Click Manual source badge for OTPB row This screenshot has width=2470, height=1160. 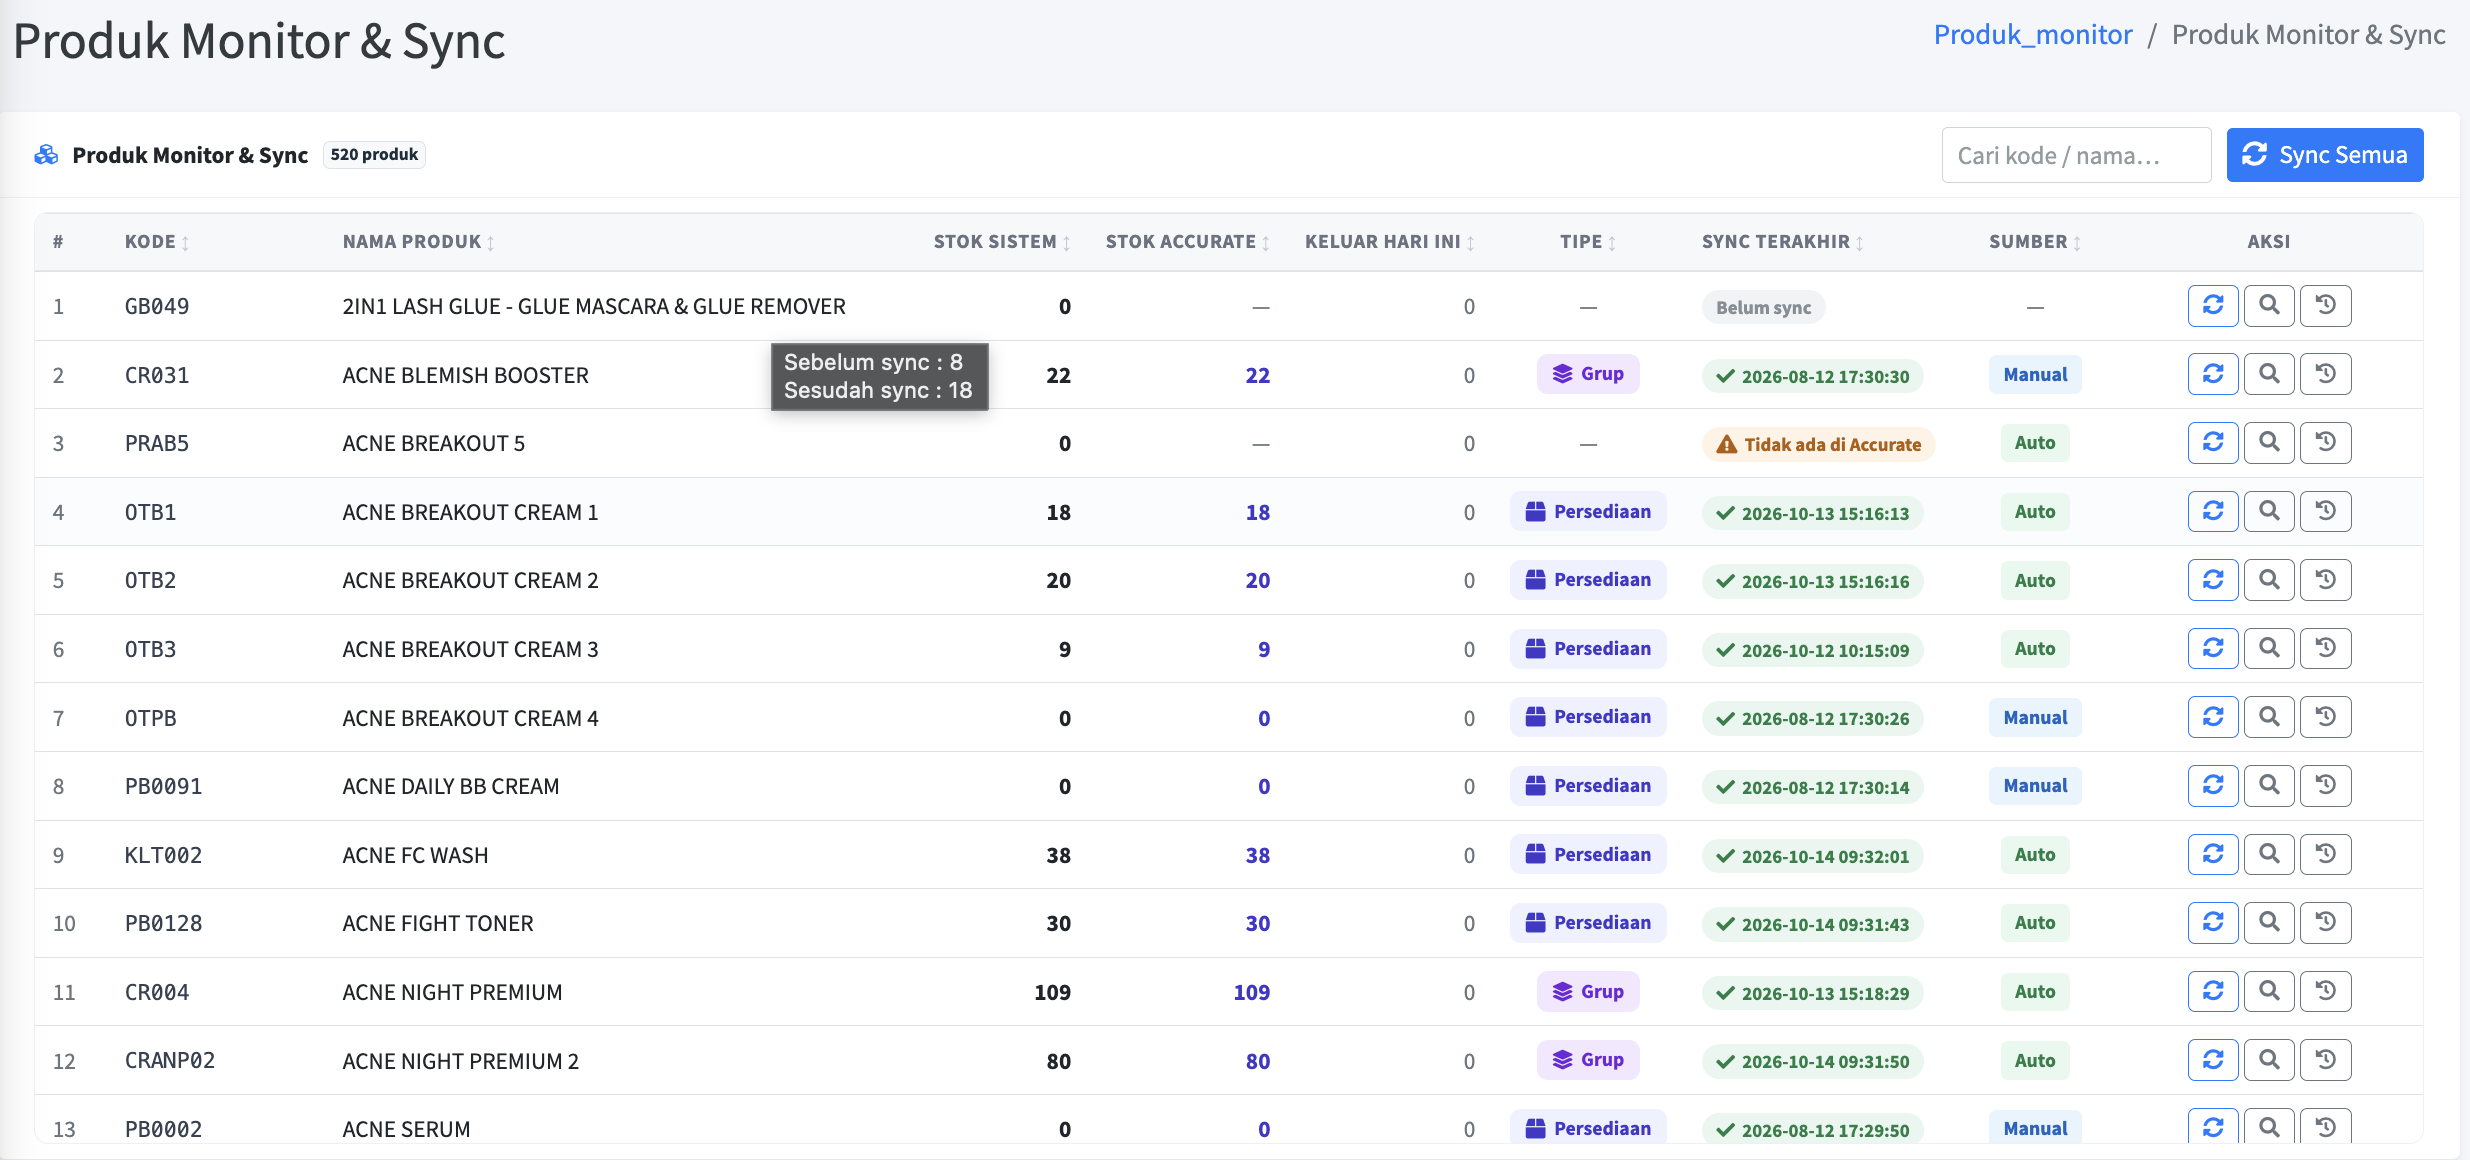coord(2035,717)
